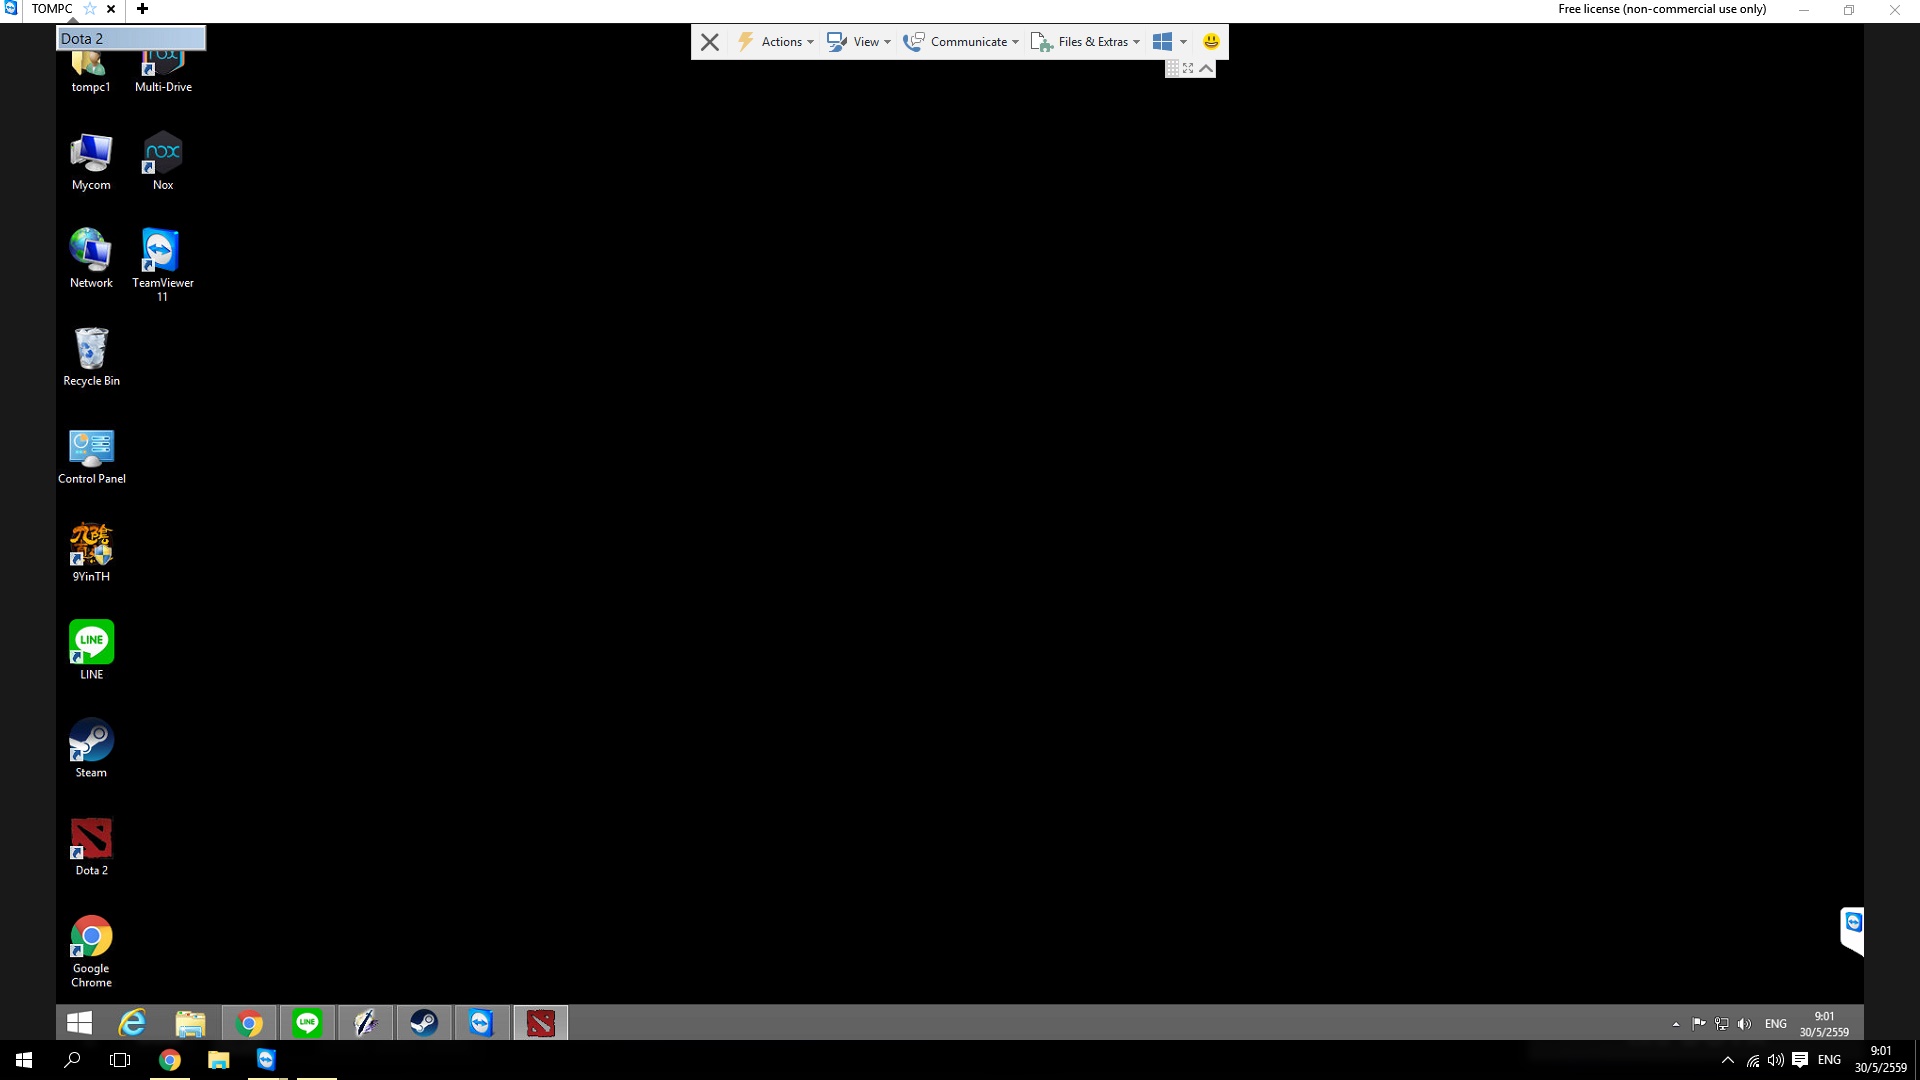This screenshot has height=1080, width=1920.
Task: Open File Explorer in the local taskbar
Action: pyautogui.click(x=218, y=1060)
